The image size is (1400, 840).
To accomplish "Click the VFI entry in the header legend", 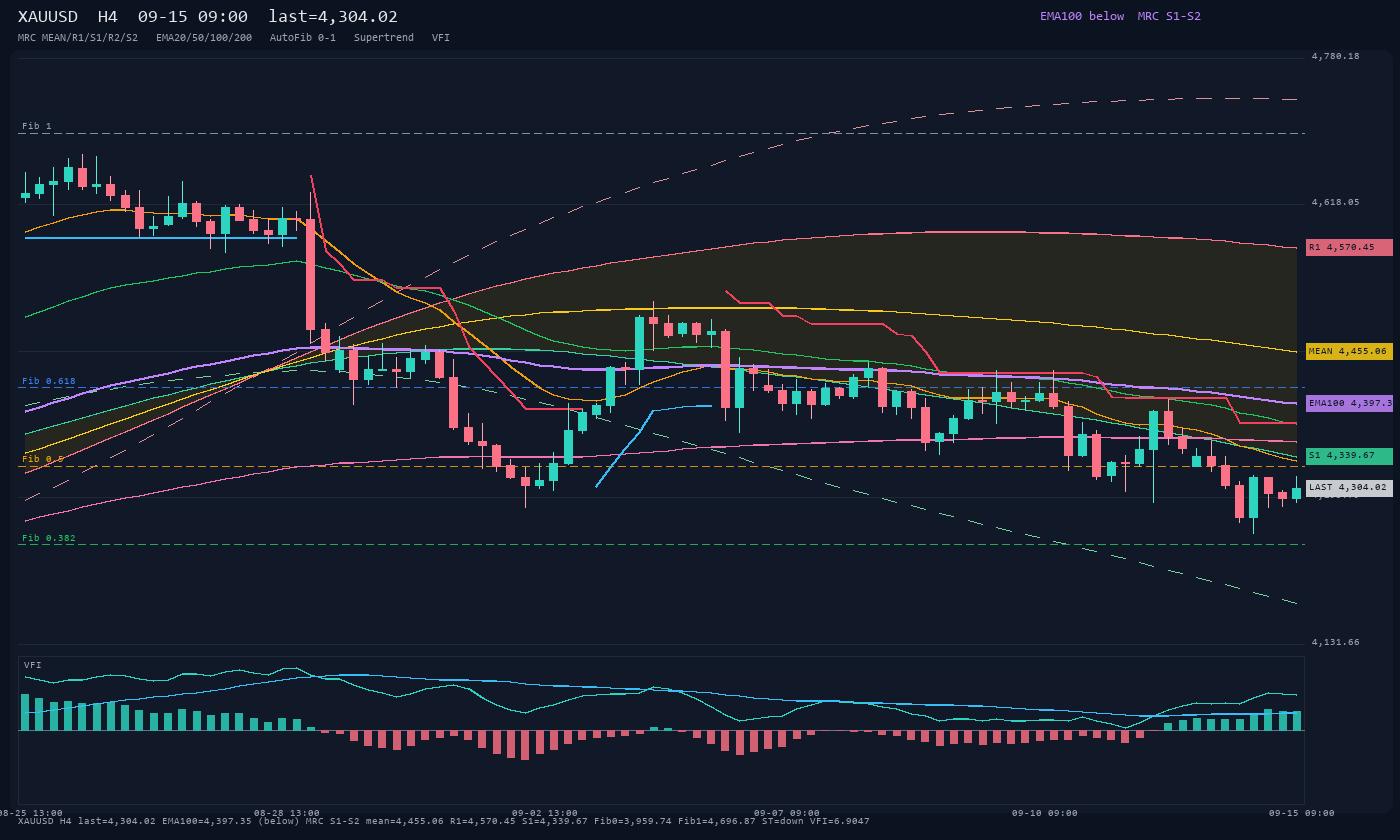I will pyautogui.click(x=441, y=38).
